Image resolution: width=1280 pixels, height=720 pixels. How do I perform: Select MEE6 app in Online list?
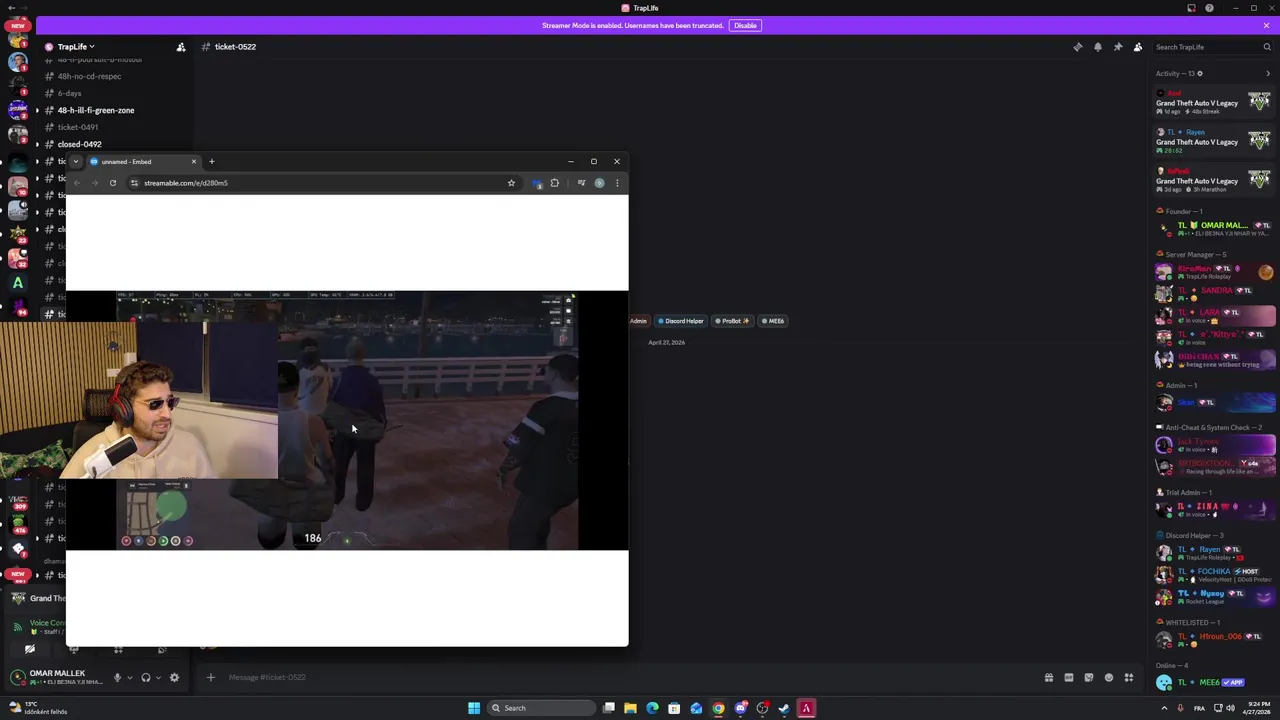point(1213,683)
